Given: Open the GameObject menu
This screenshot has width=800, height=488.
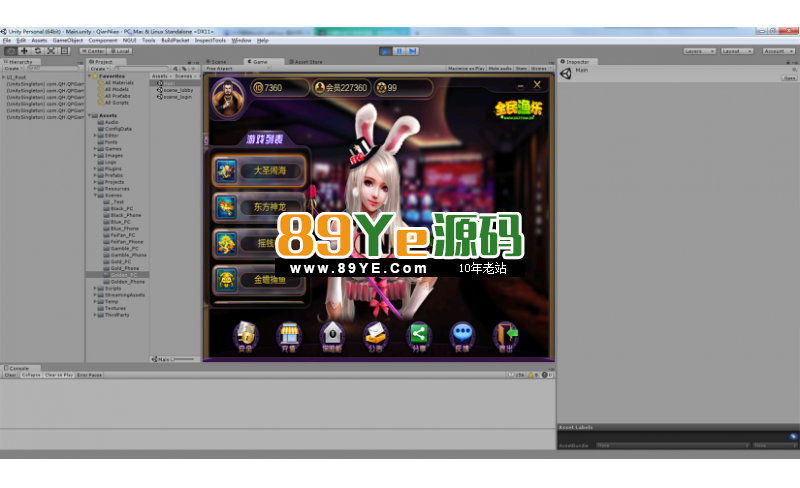Looking at the screenshot, I should coord(67,40).
